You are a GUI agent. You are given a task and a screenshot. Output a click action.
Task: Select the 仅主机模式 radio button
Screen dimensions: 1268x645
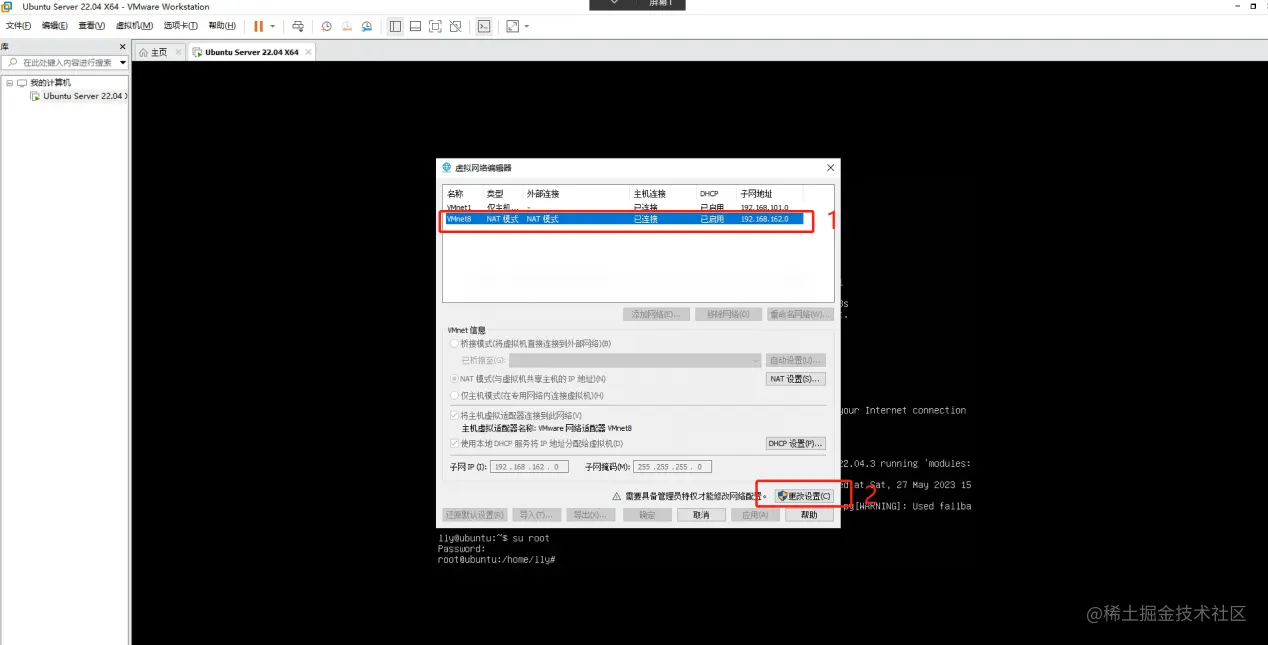(453, 395)
